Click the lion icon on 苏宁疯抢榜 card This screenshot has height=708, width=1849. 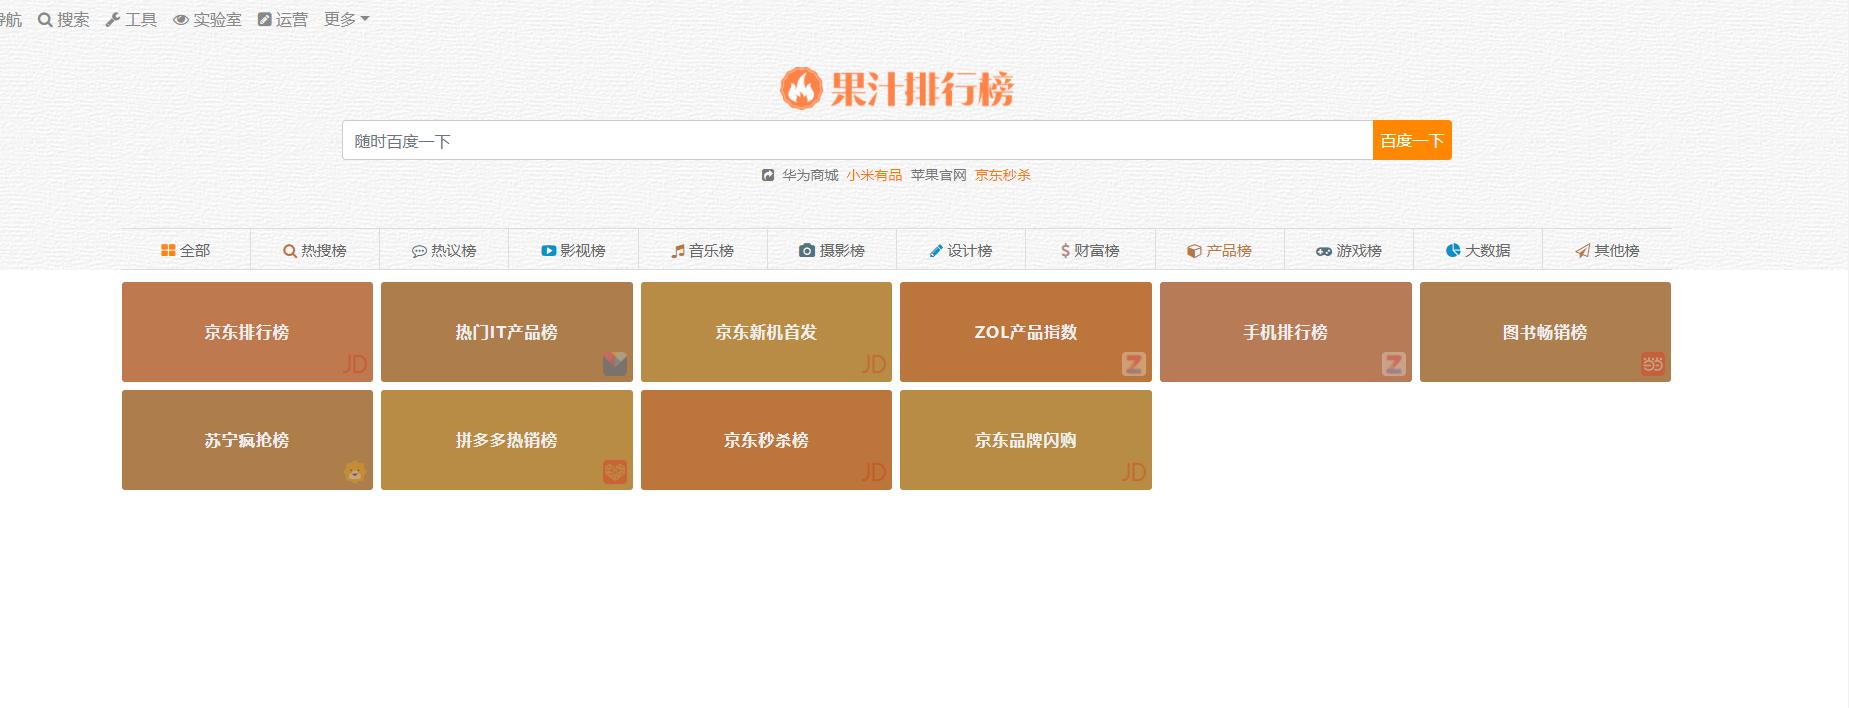click(355, 472)
